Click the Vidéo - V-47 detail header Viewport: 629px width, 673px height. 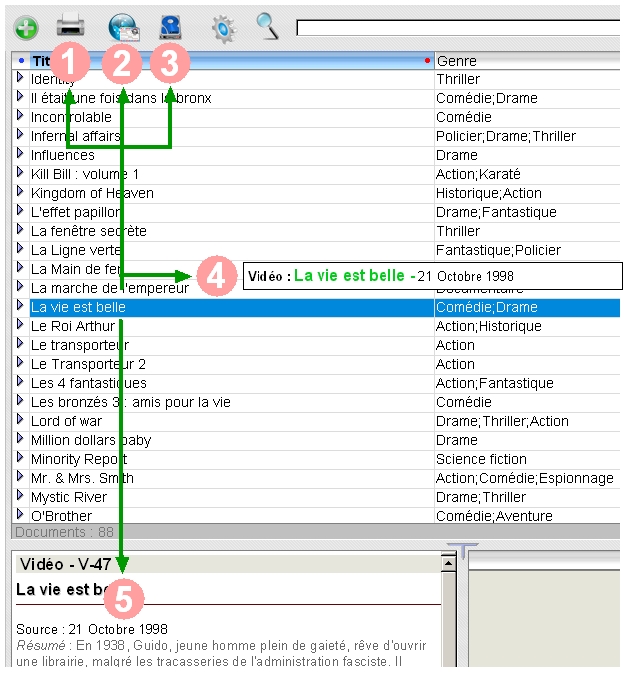(x=228, y=564)
